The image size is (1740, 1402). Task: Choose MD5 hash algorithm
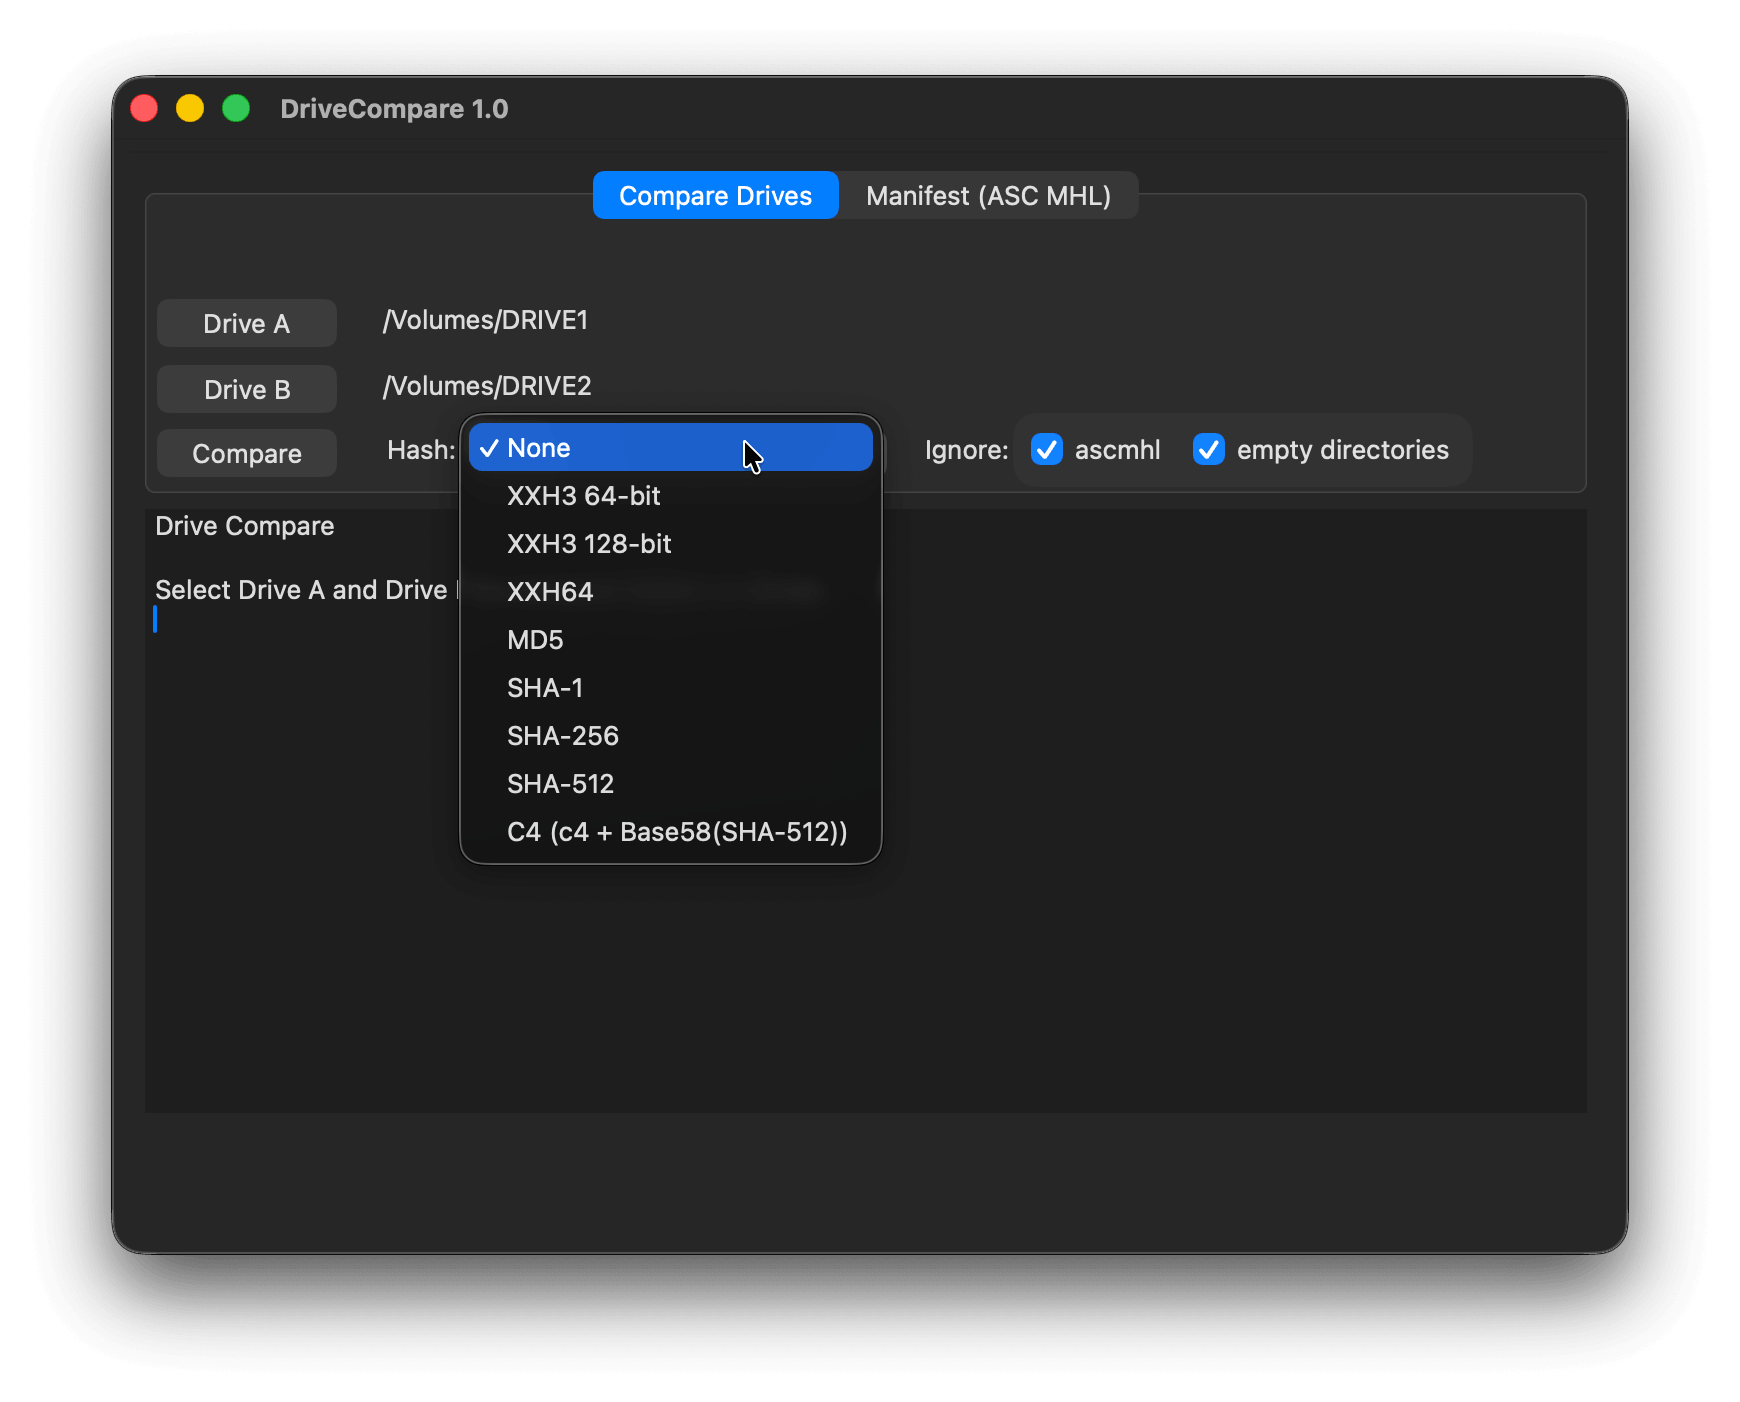(x=670, y=640)
